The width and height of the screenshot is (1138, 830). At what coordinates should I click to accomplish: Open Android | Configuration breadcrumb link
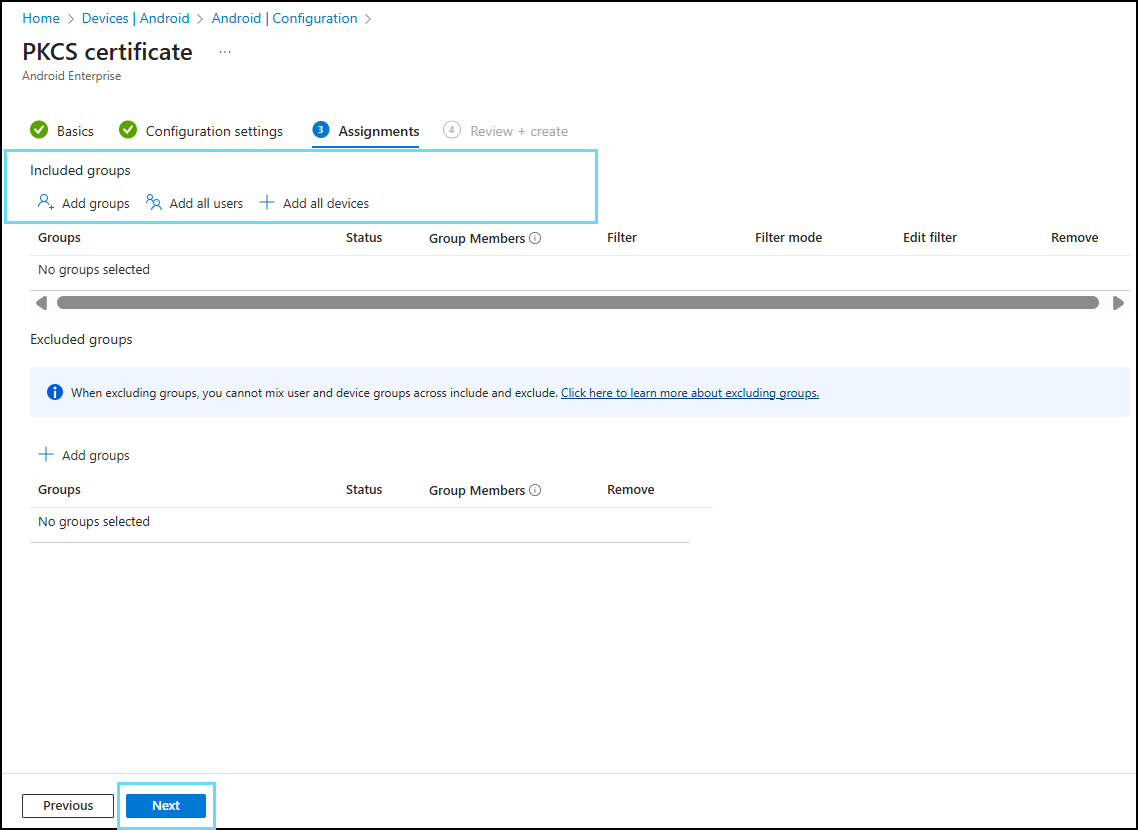tap(284, 18)
